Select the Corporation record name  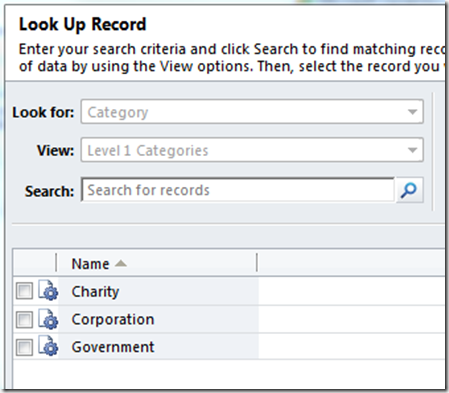coord(113,319)
